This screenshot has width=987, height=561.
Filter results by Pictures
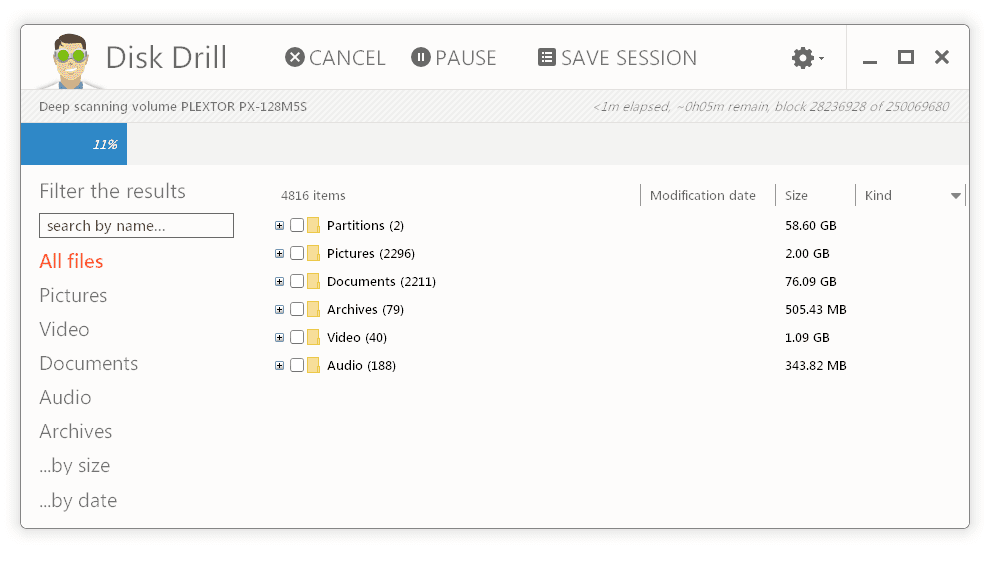(x=73, y=295)
